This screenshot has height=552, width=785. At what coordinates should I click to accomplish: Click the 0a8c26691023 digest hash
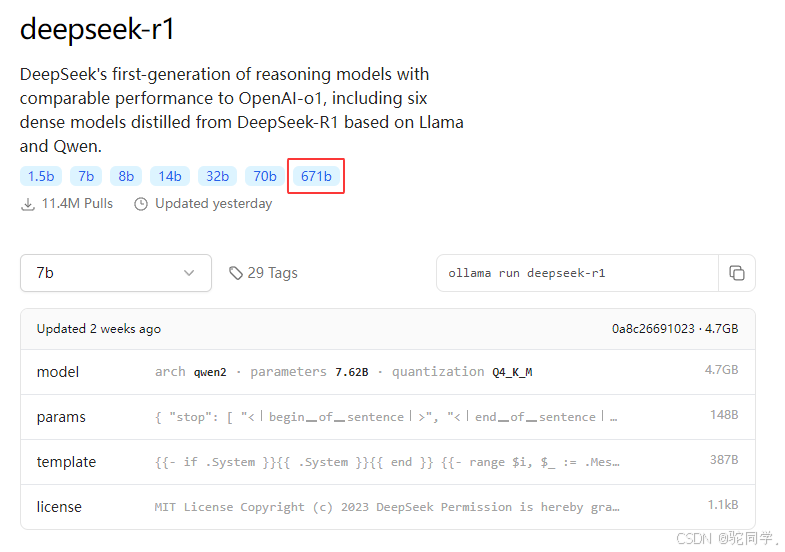coord(653,329)
